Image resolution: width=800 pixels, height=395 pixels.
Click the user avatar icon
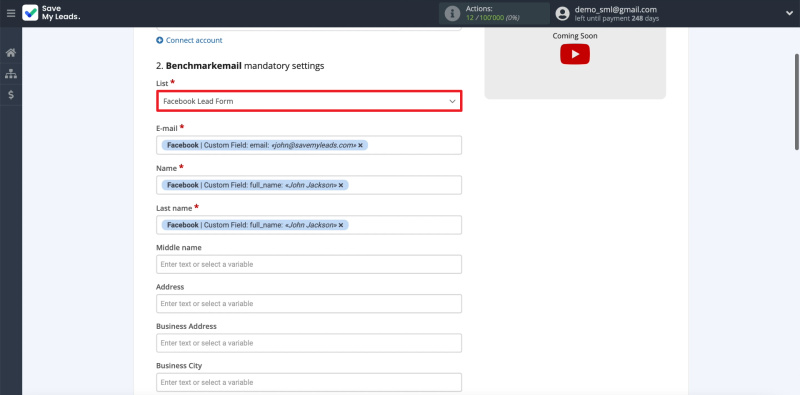(562, 14)
